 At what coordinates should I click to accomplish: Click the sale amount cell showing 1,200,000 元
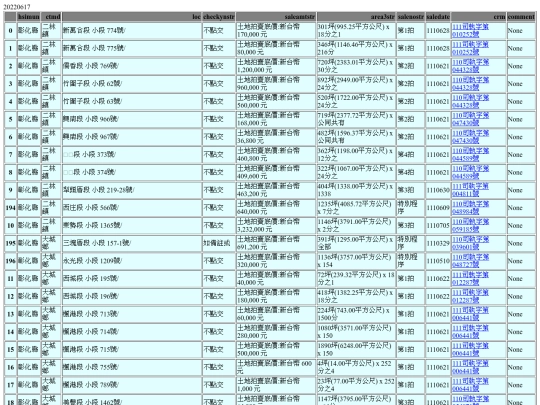(276, 66)
